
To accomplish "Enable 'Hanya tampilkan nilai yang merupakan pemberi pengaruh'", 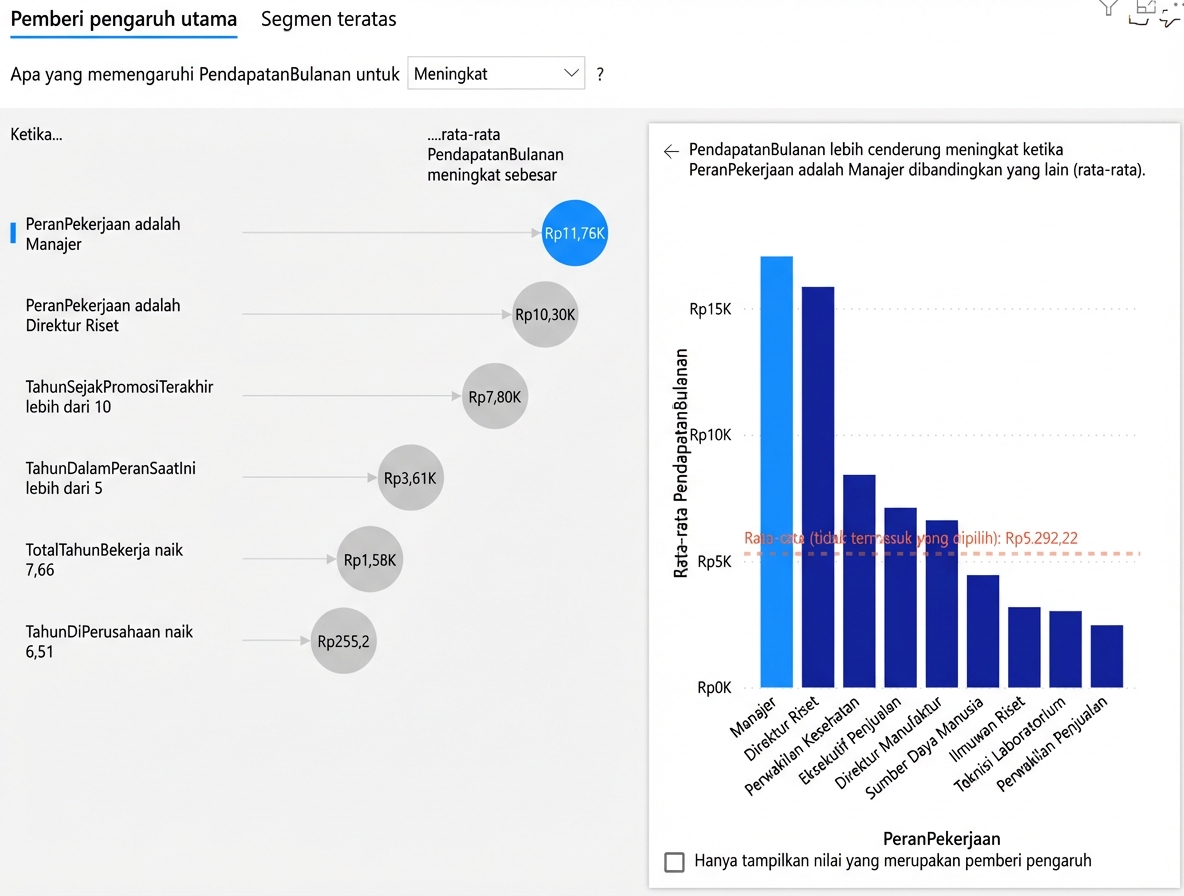I will [x=675, y=861].
